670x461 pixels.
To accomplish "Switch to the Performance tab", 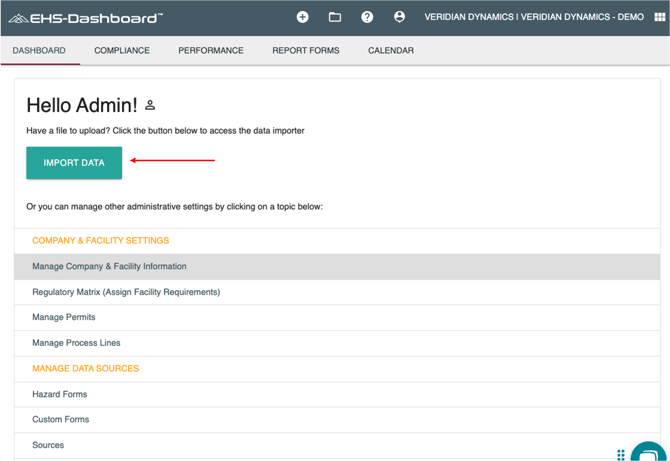I will click(x=211, y=50).
